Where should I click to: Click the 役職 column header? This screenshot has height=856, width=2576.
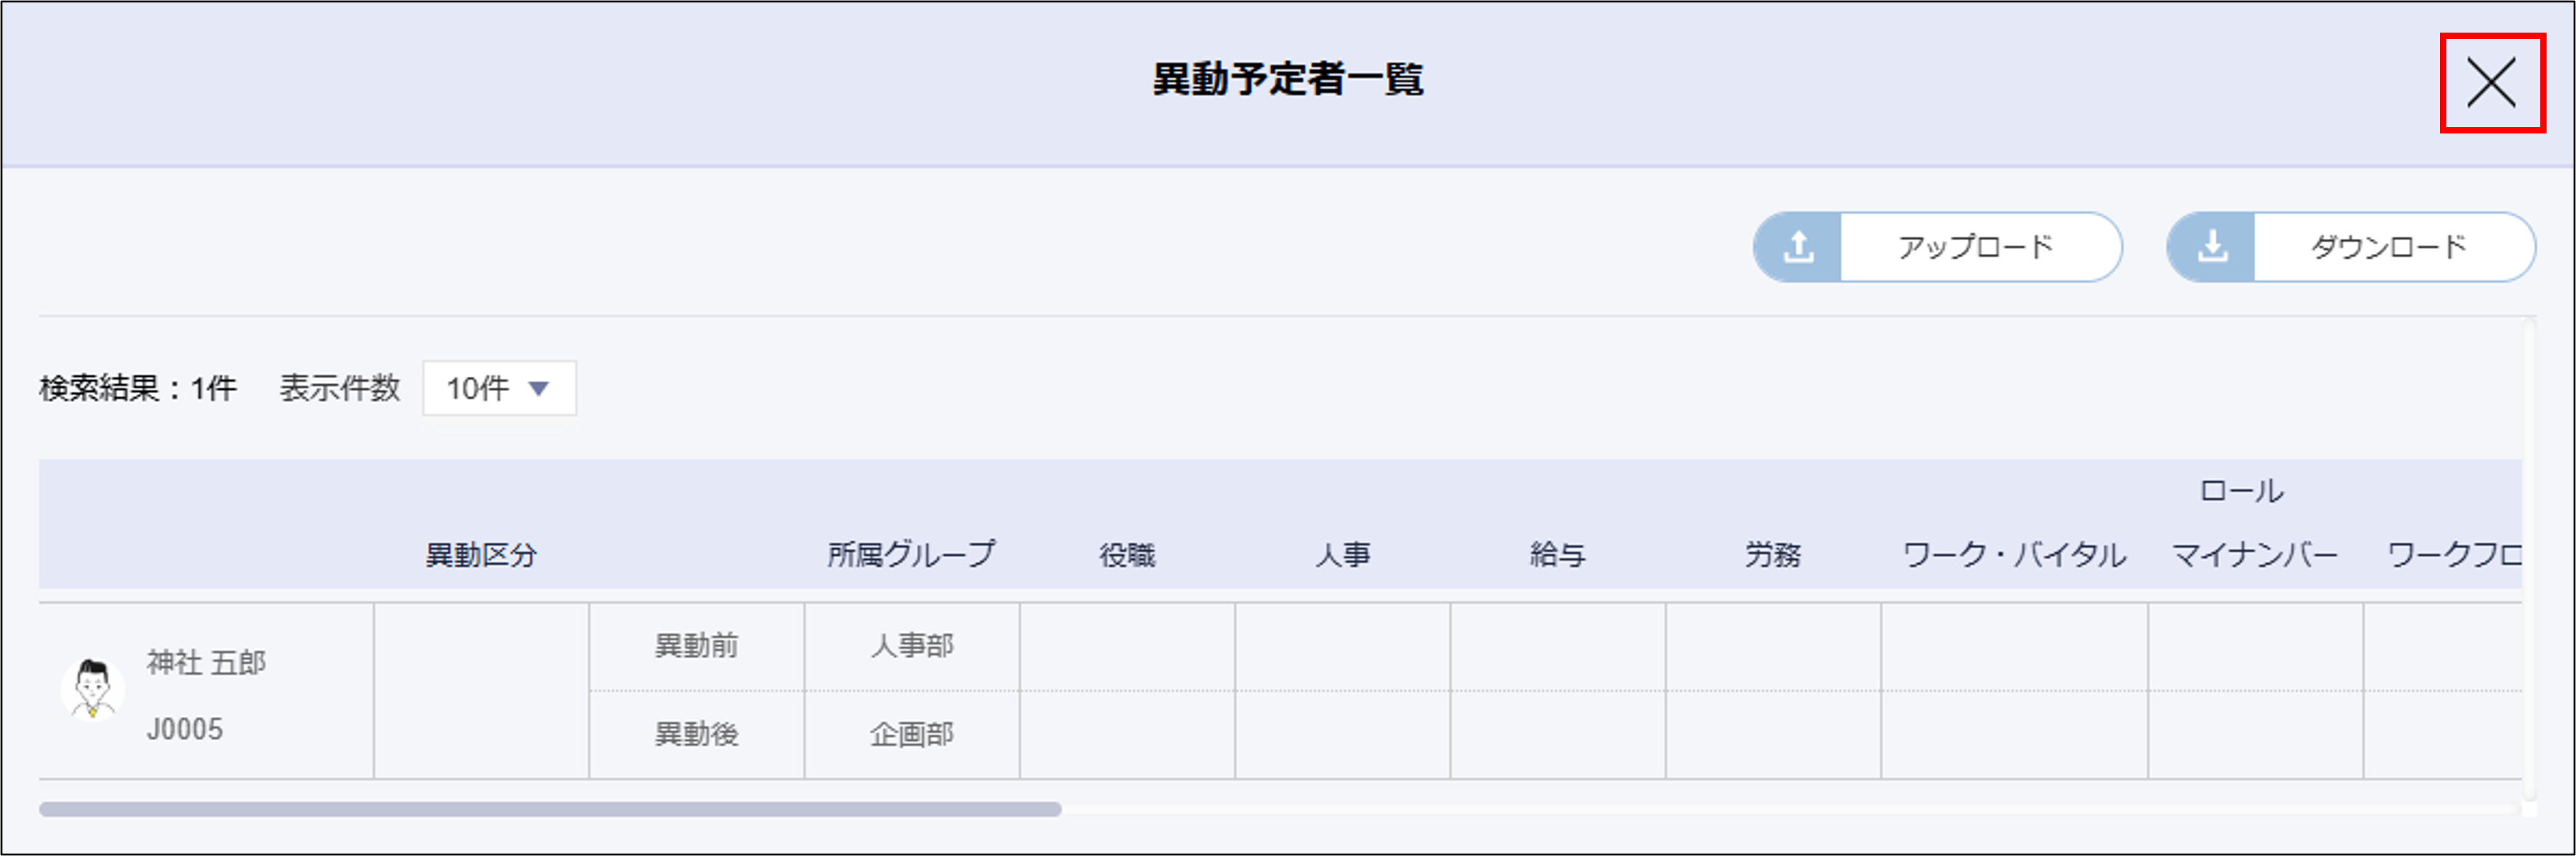[x=1127, y=555]
